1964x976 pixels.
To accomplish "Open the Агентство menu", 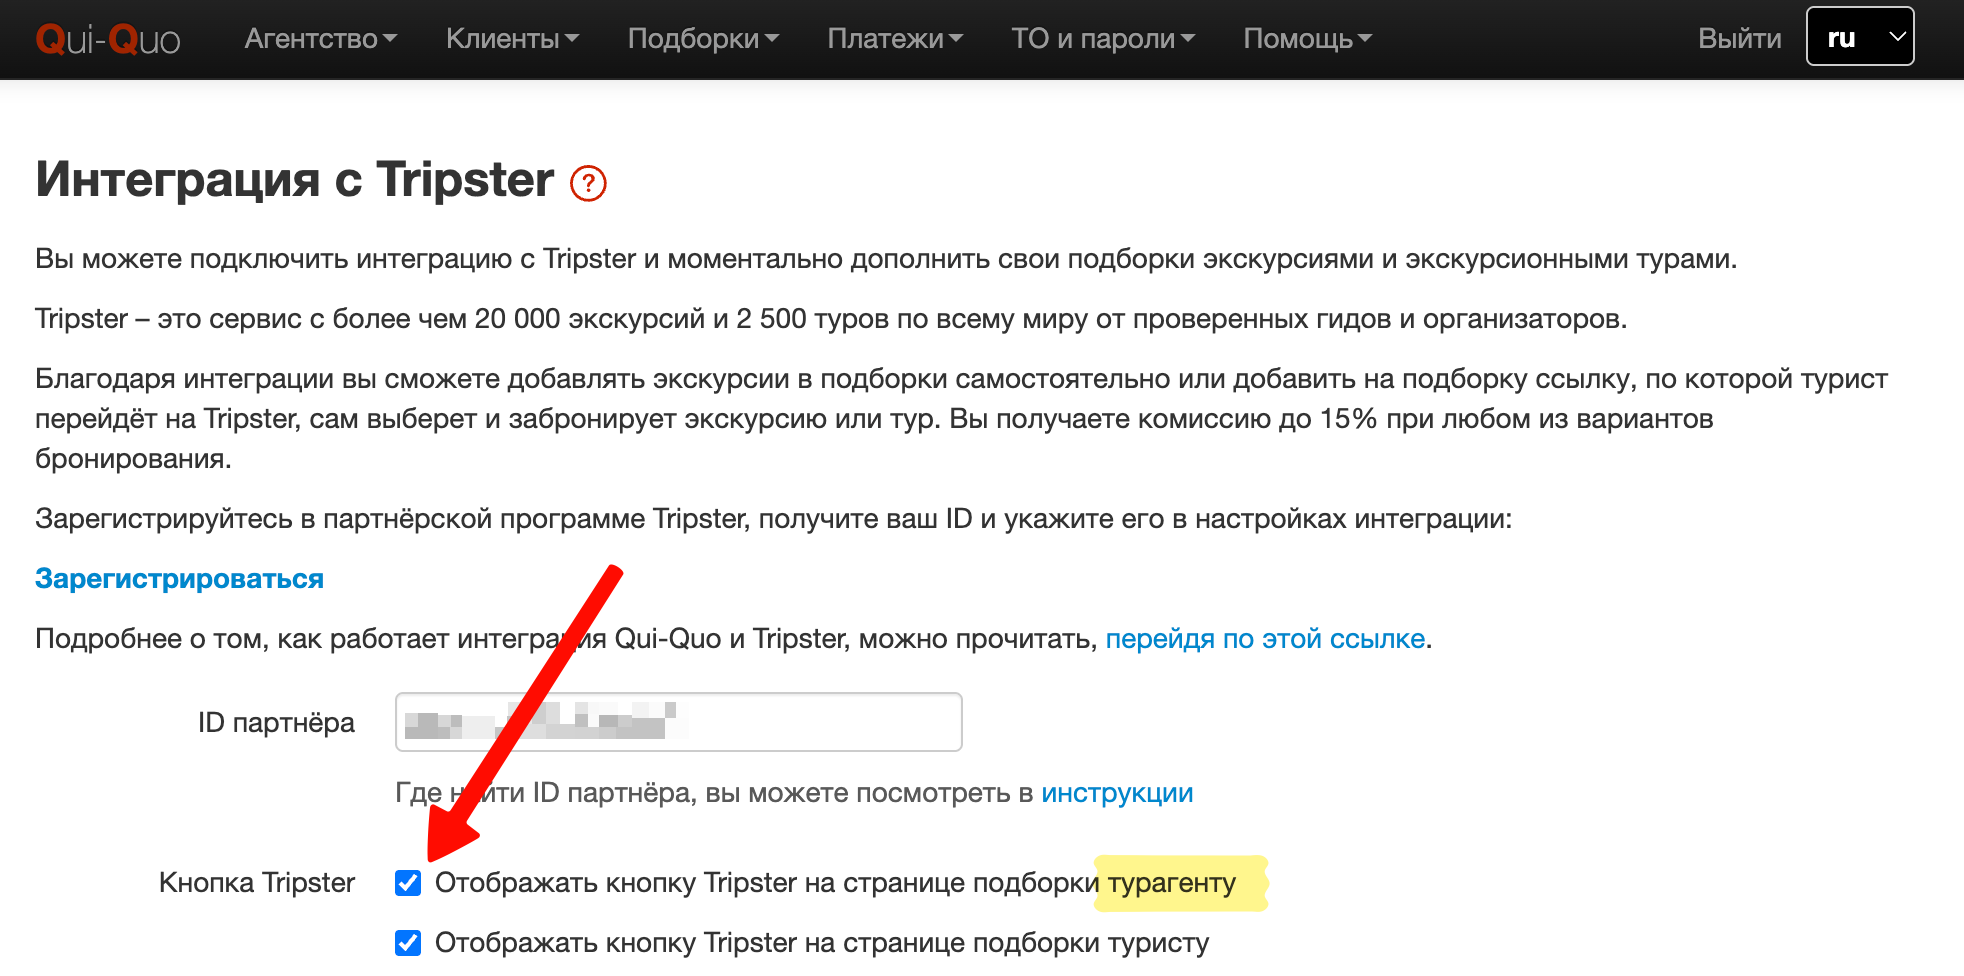I will (321, 38).
